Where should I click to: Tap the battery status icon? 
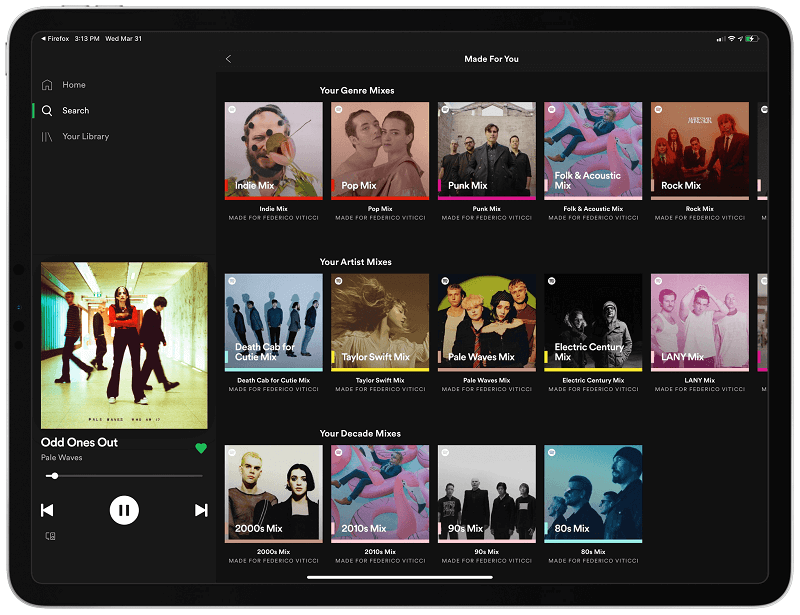752,39
